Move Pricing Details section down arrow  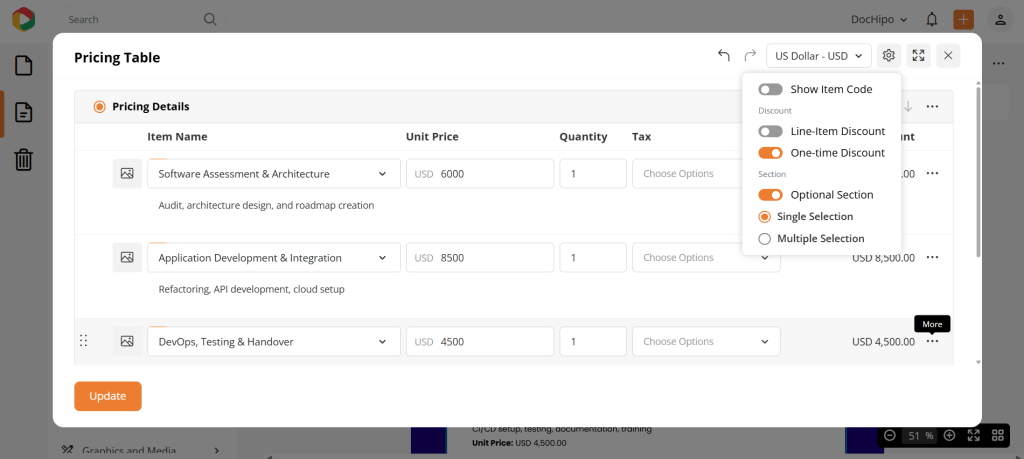click(x=908, y=106)
